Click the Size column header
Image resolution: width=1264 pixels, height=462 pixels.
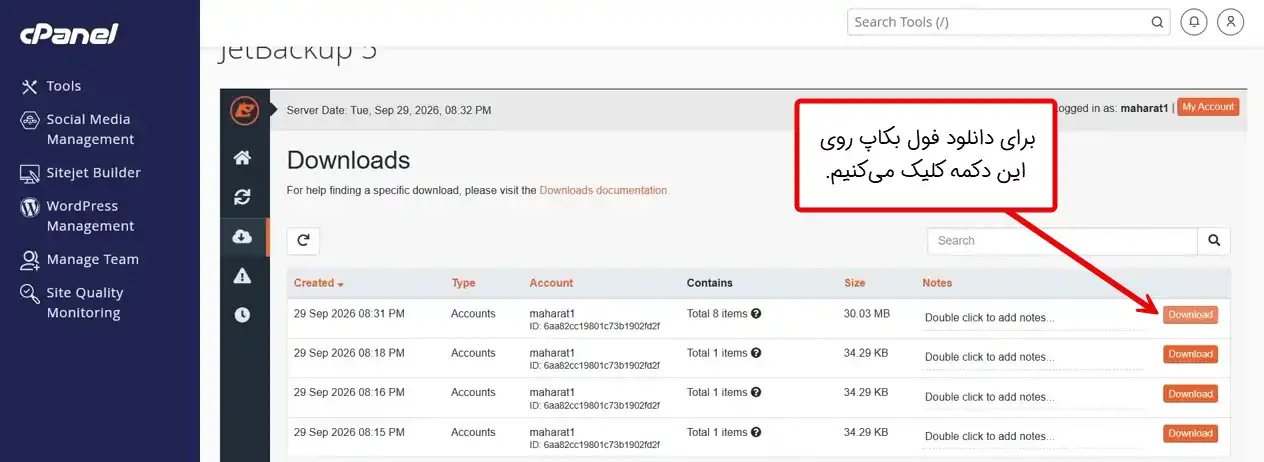[854, 283]
